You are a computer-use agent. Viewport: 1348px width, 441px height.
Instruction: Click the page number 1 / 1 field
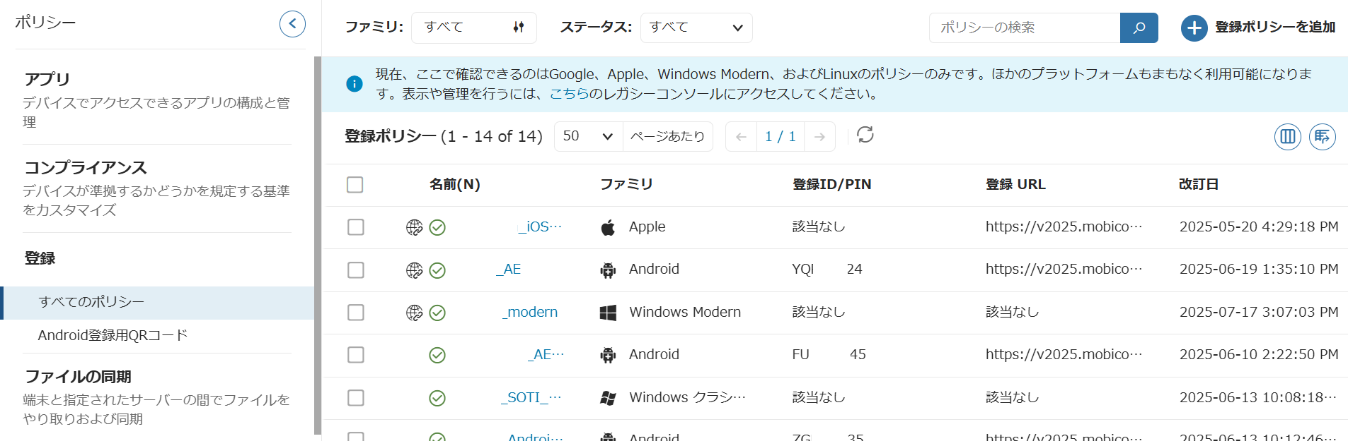(781, 136)
